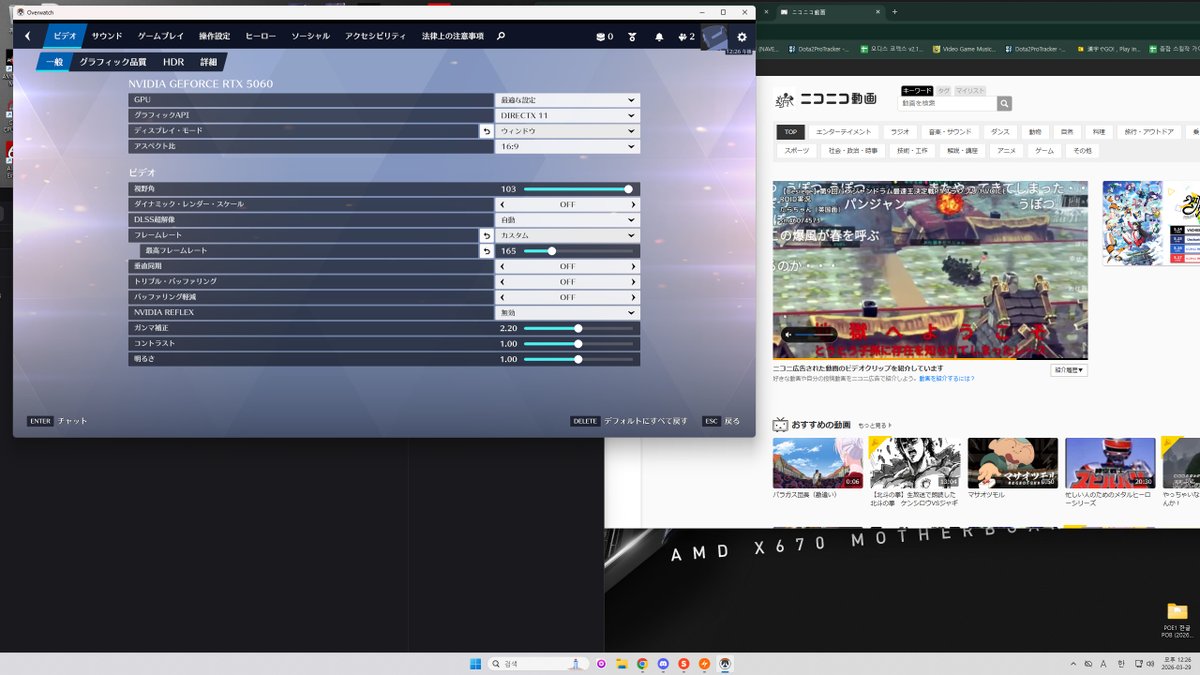The image size is (1200, 675).
Task: Click right arrow on 垂直同期 setting
Action: [x=633, y=266]
